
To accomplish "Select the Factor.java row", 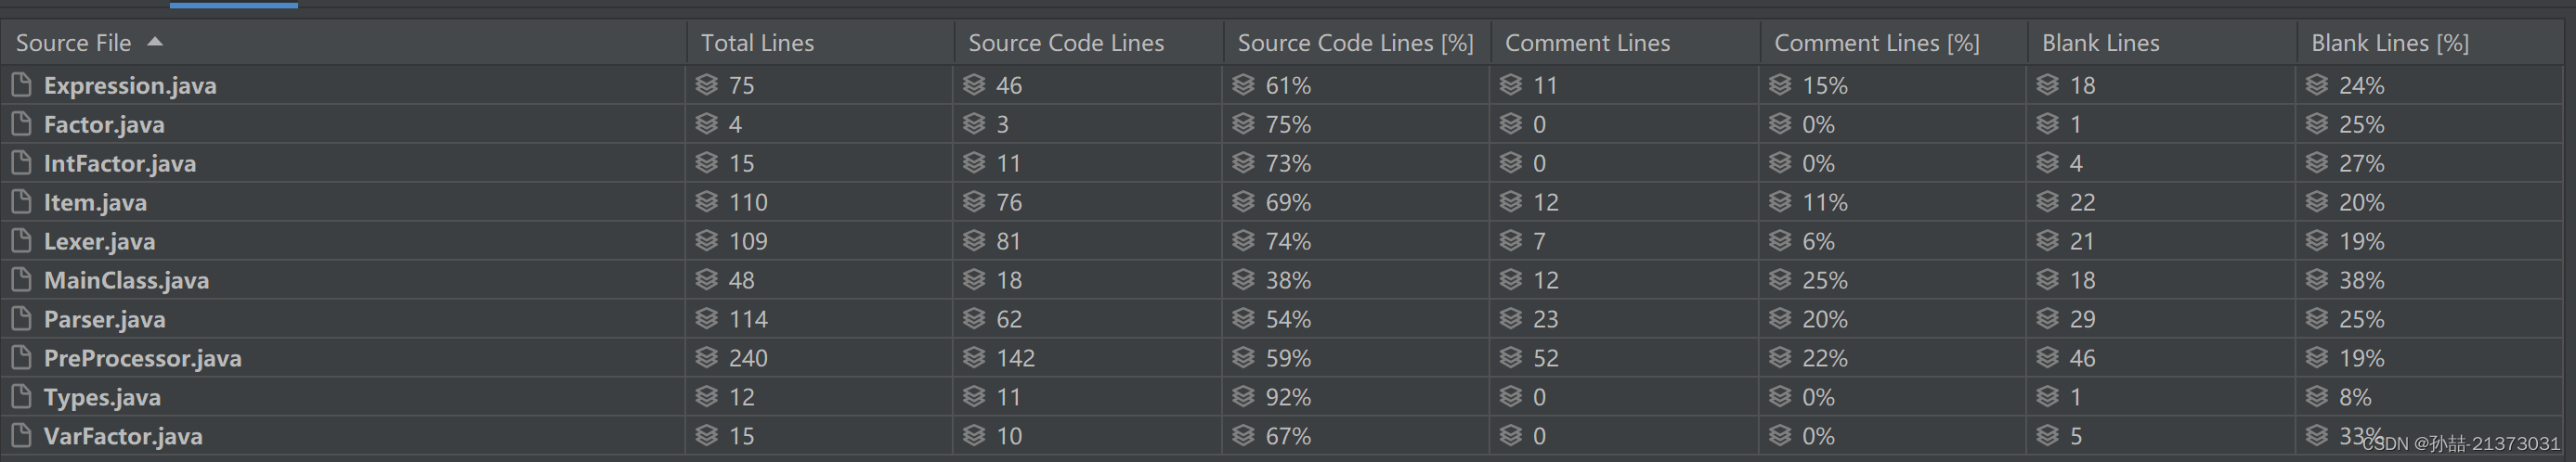I will click(1288, 124).
